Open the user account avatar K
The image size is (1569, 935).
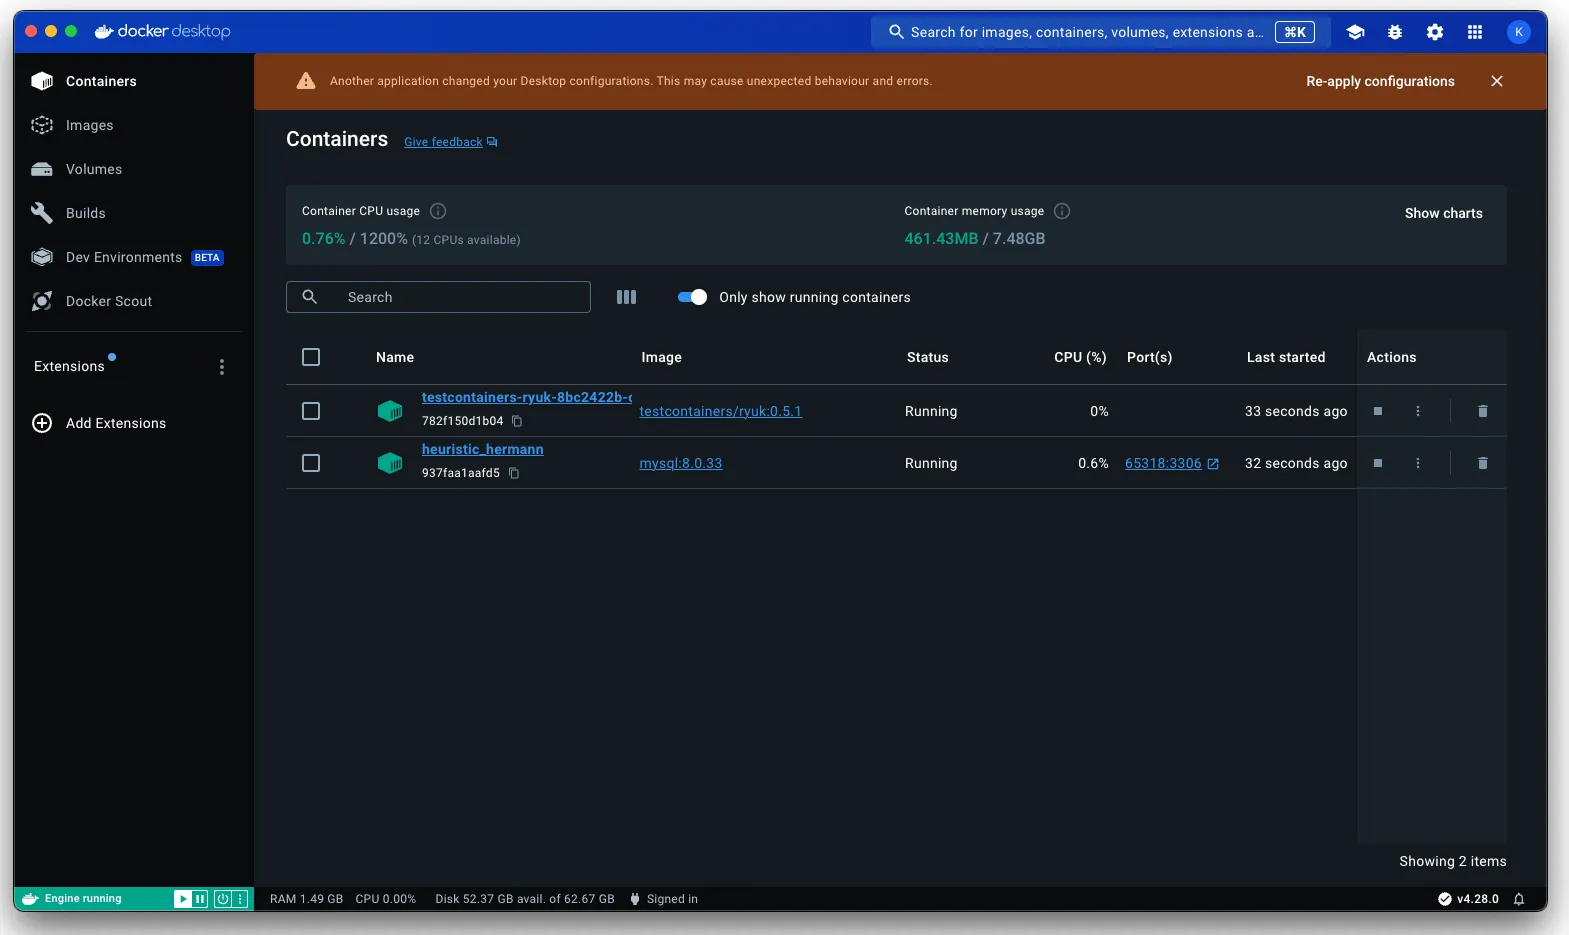tap(1518, 32)
